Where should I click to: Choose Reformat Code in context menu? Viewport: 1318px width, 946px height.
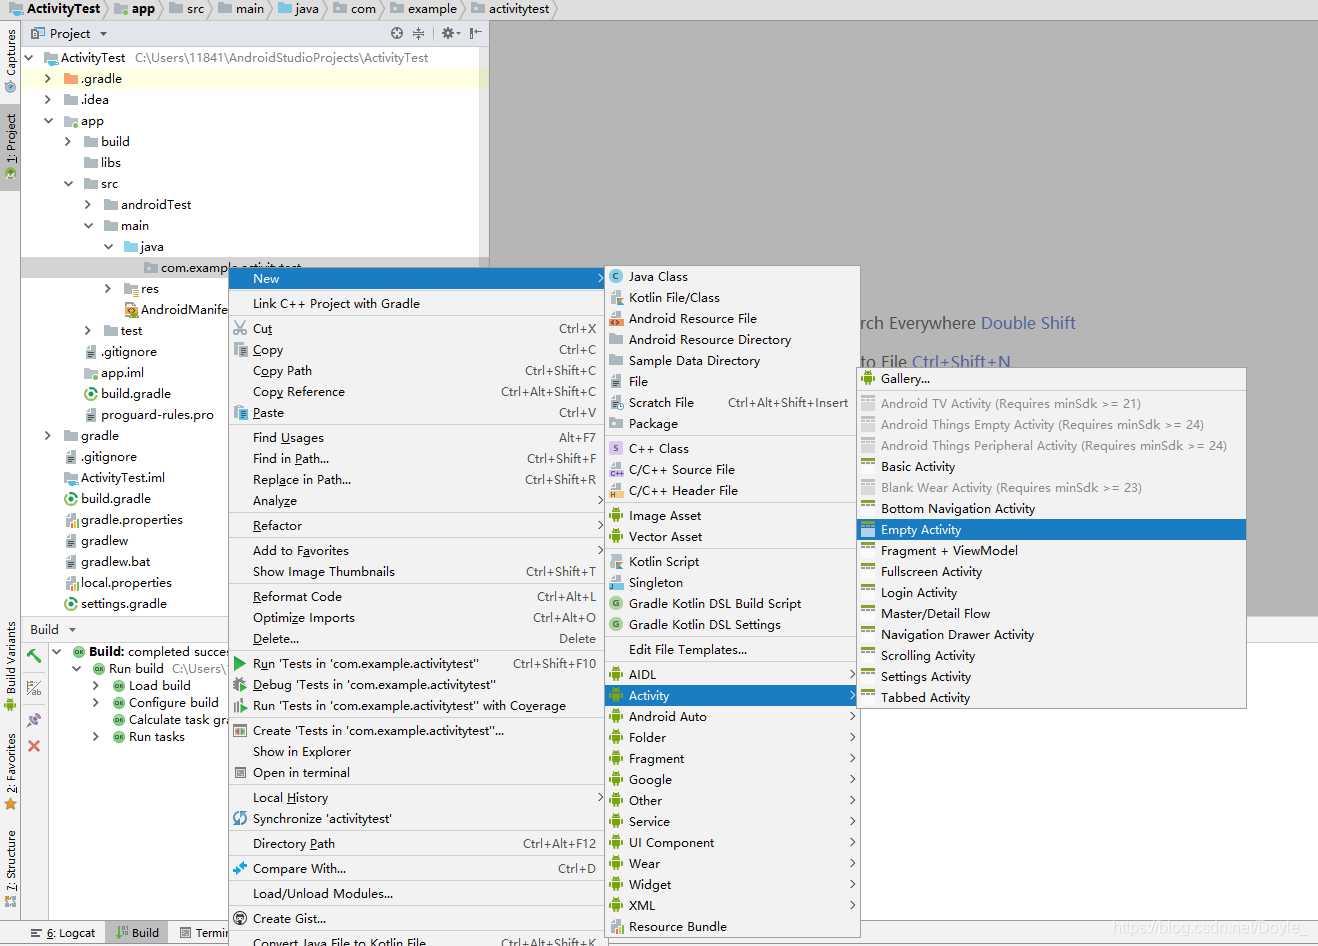[x=417, y=596]
